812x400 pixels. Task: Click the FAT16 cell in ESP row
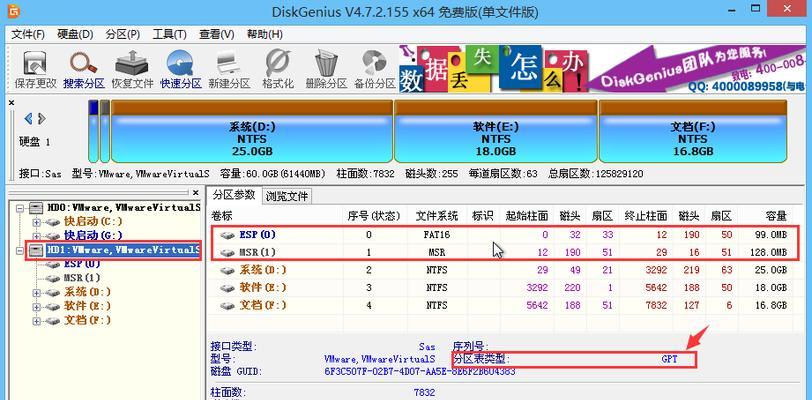pyautogui.click(x=436, y=235)
